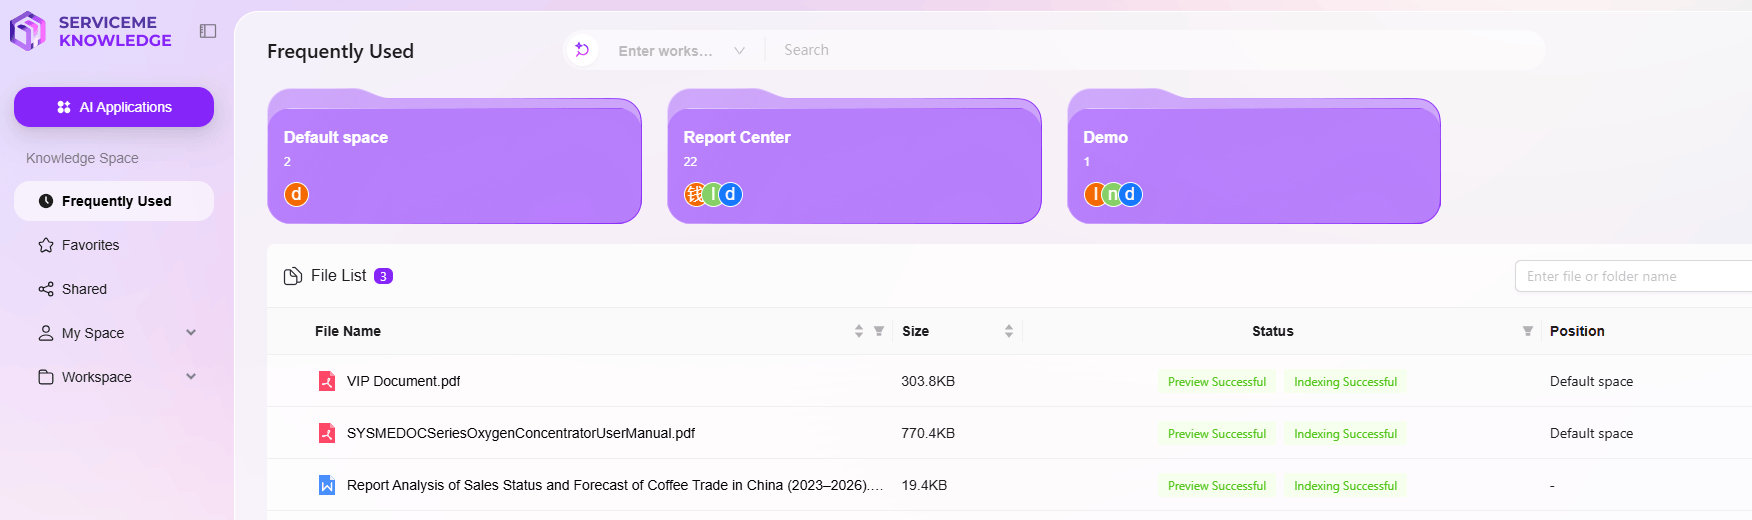Sort by Size column arrows
This screenshot has width=1752, height=520.
click(1009, 331)
